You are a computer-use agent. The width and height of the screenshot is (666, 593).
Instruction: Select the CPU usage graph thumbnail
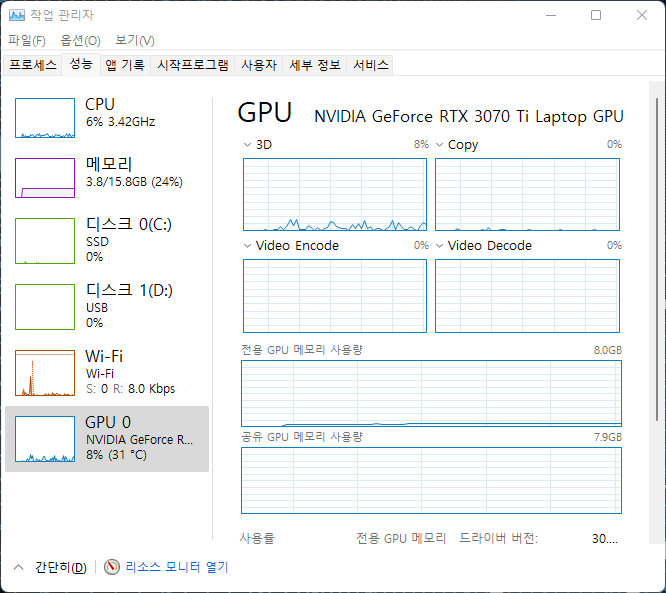click(x=45, y=118)
